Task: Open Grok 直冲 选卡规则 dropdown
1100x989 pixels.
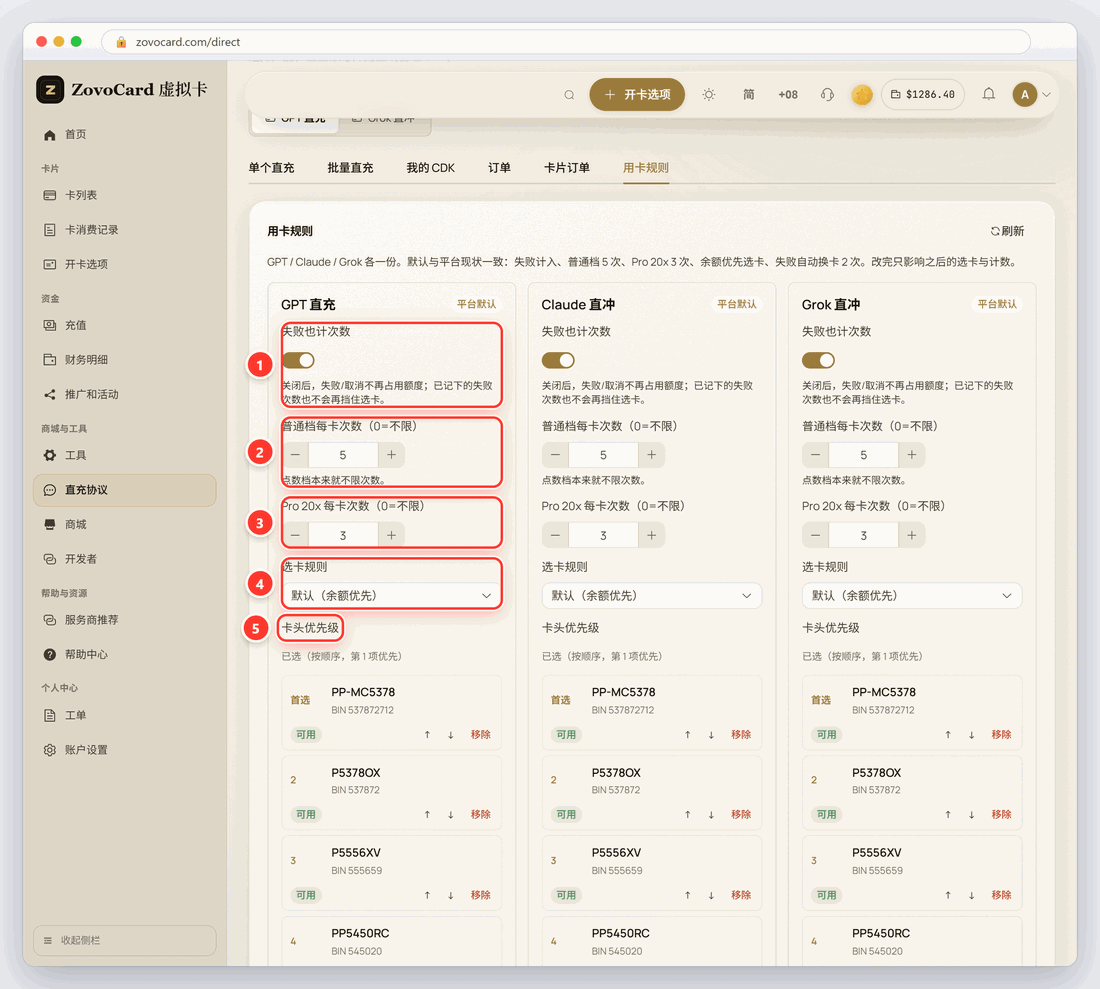Action: (912, 596)
